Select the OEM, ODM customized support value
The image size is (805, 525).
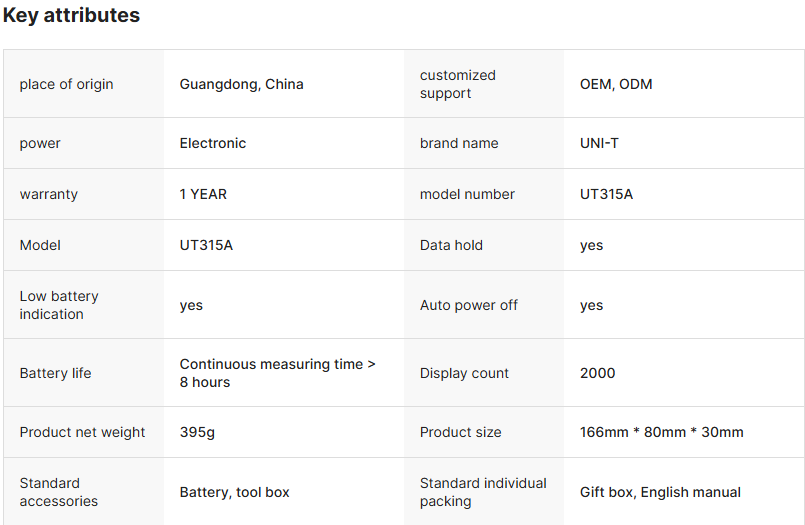(616, 84)
